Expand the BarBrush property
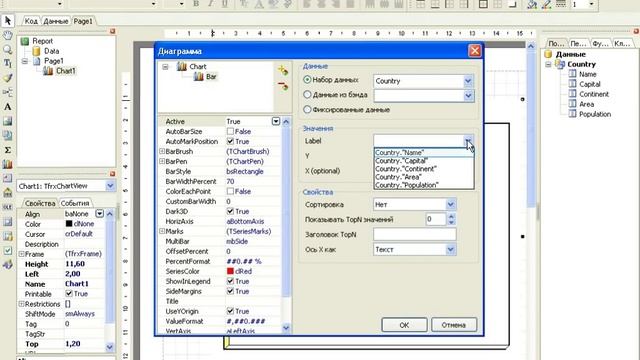The width and height of the screenshot is (640, 360). pyautogui.click(x=162, y=151)
